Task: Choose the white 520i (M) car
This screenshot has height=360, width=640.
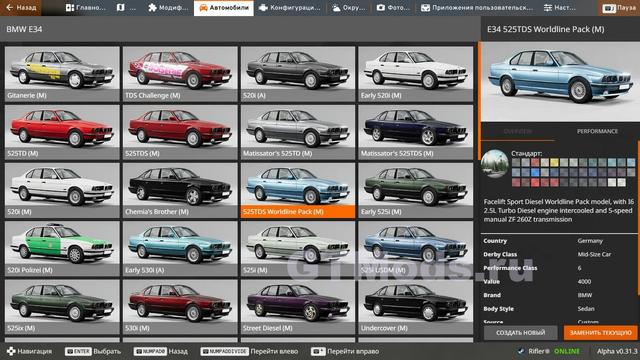Action: tap(62, 191)
